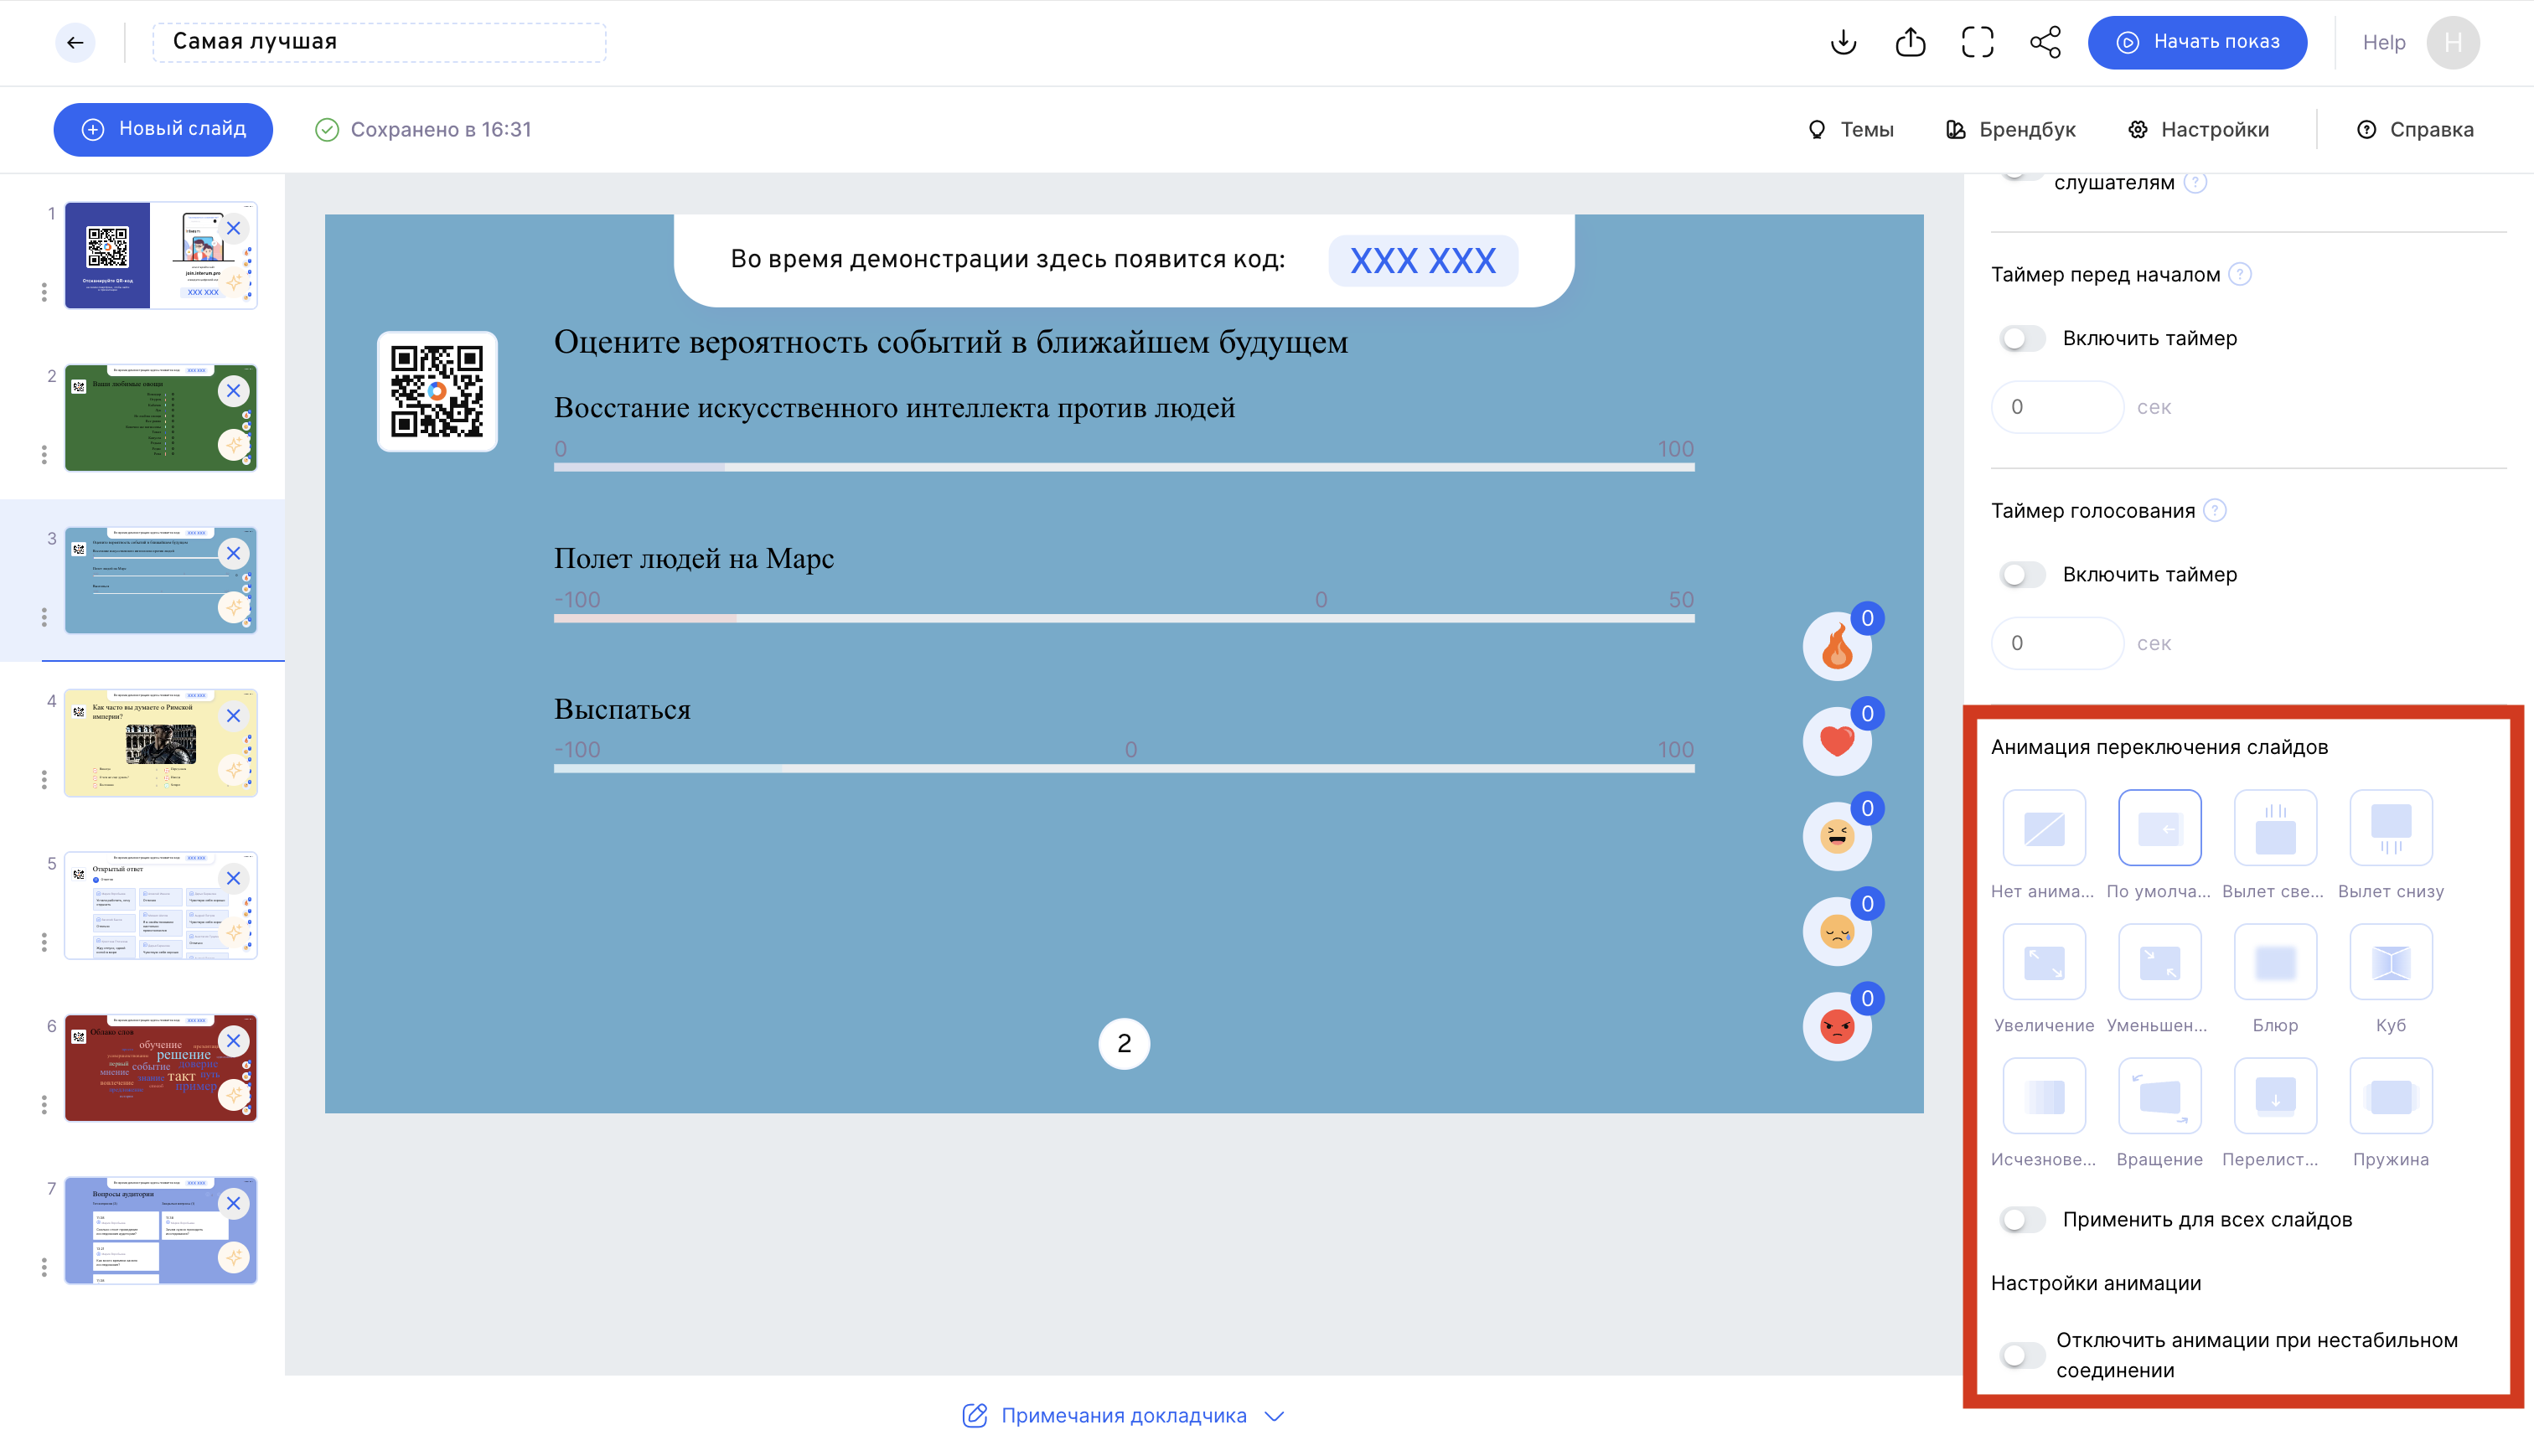Click the Начать показ button

coord(2197,42)
